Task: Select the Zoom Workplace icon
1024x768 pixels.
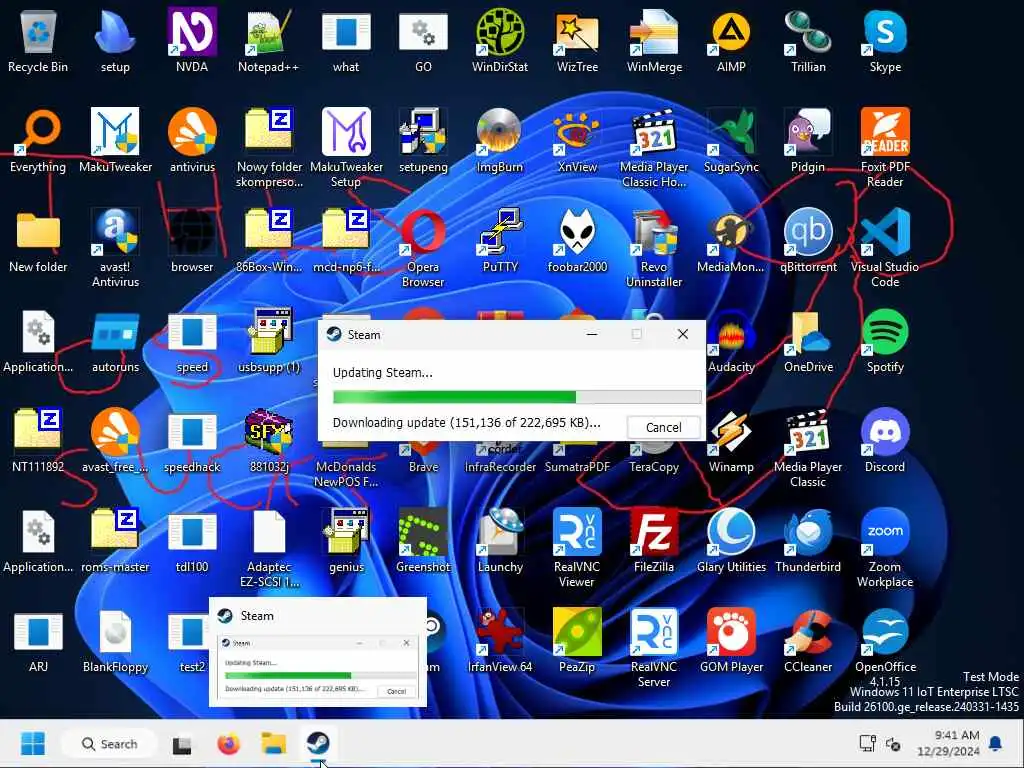Action: click(885, 549)
